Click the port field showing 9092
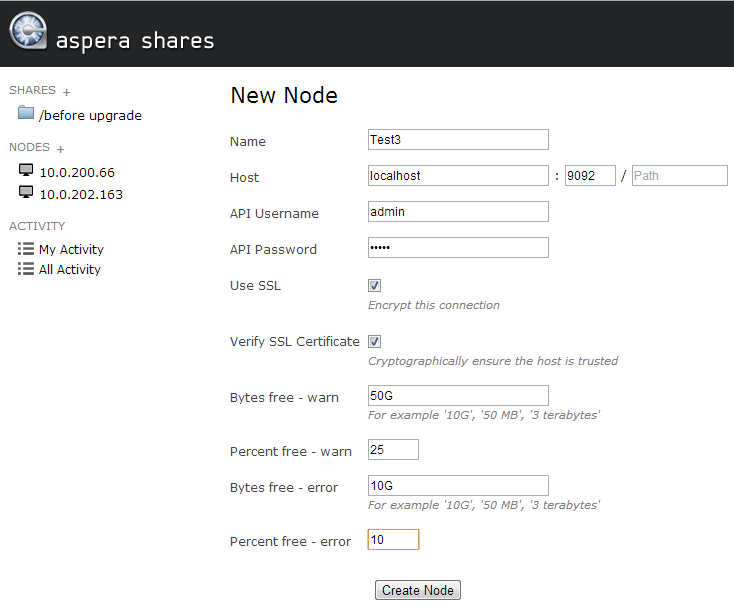This screenshot has height=607, width=734. pos(590,176)
